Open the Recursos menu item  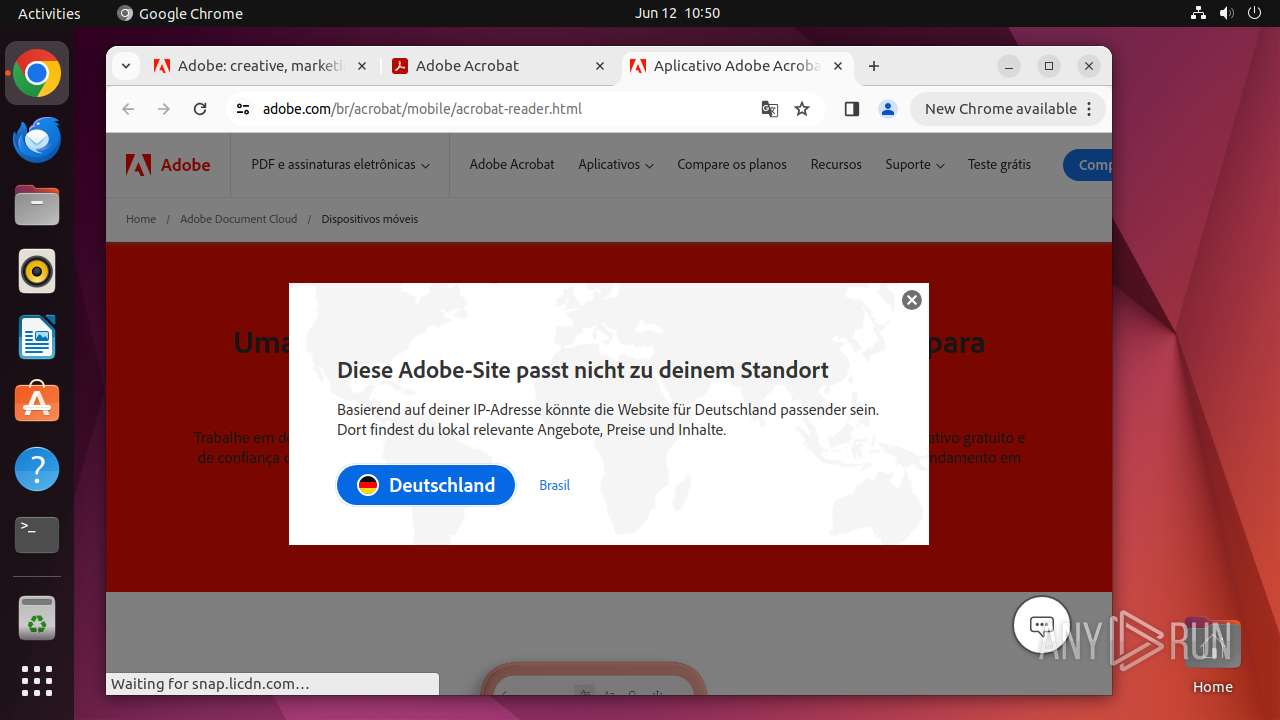tap(836, 165)
